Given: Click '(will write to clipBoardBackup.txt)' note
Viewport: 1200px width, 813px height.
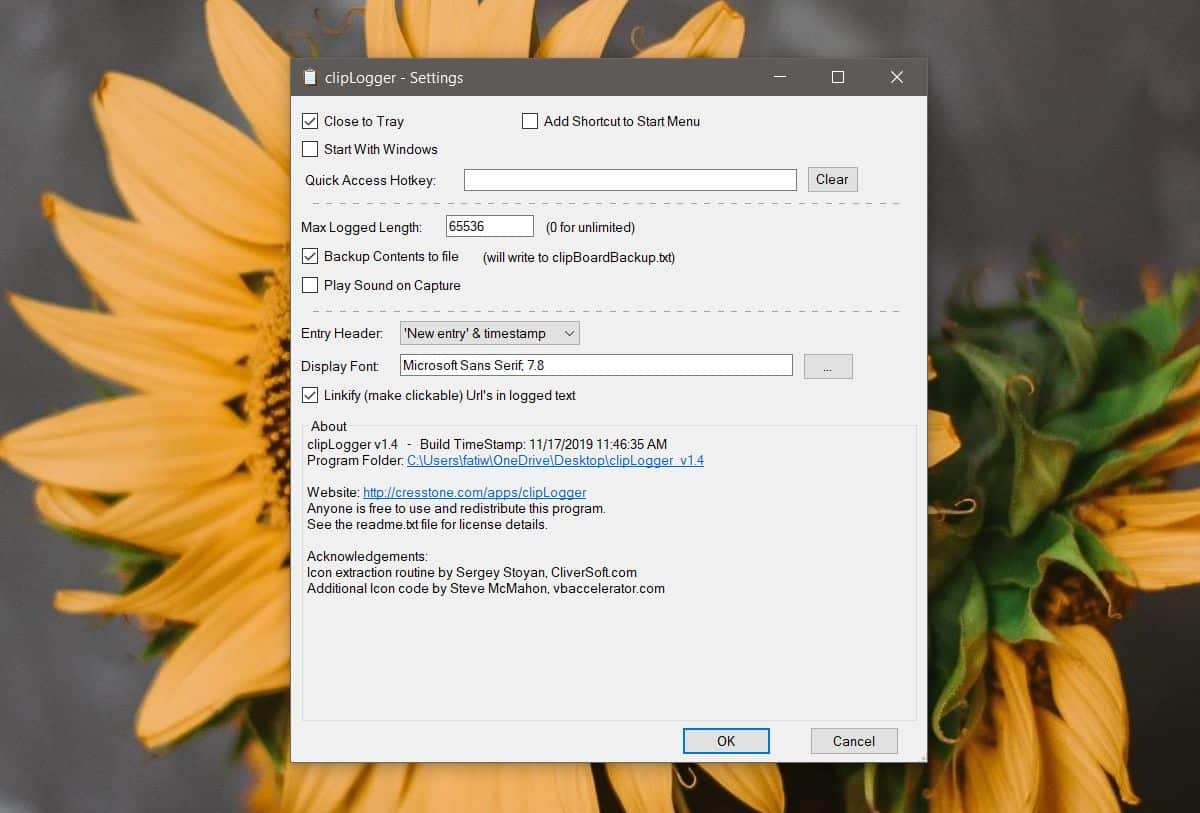Looking at the screenshot, I should pyautogui.click(x=579, y=258).
